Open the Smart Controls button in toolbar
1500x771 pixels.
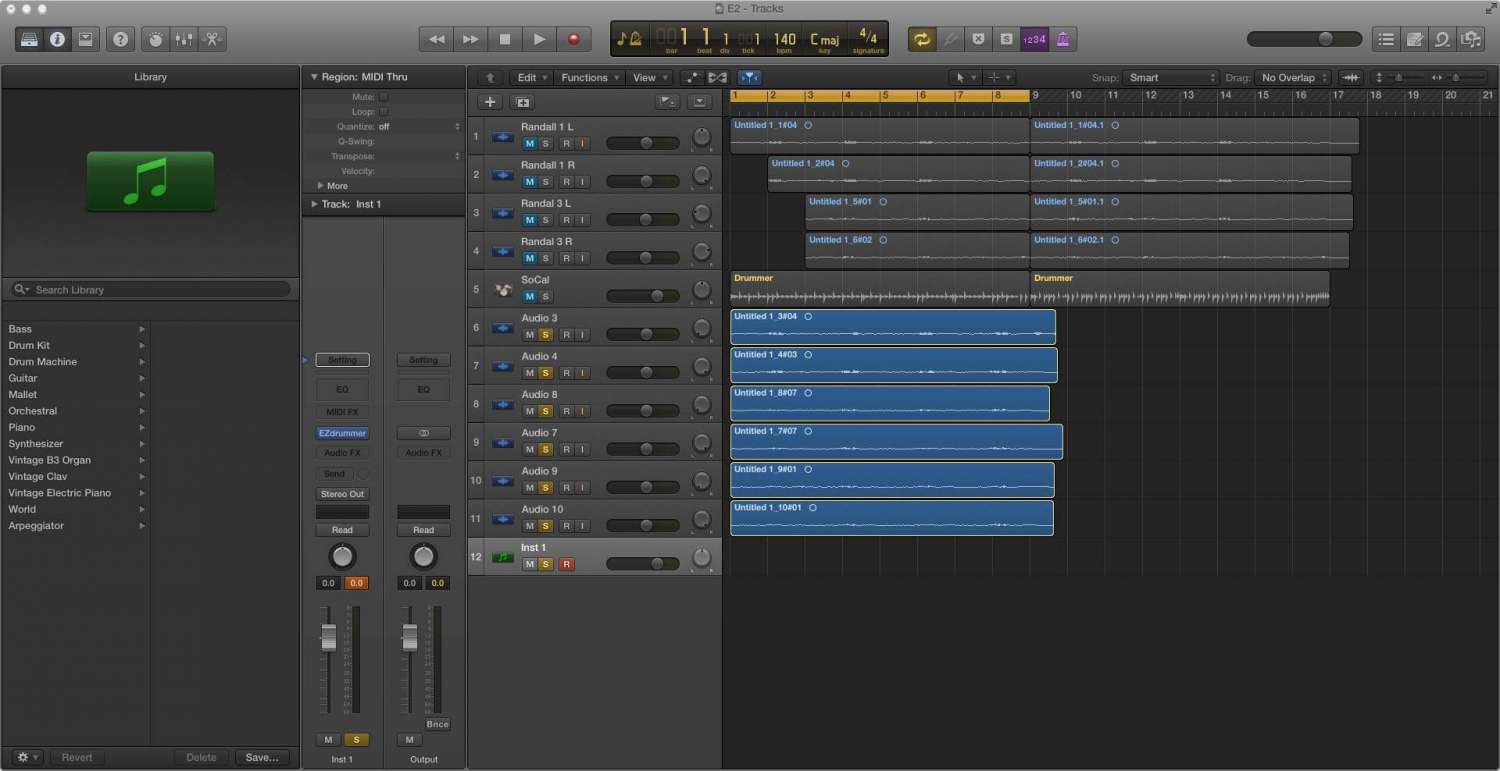155,39
